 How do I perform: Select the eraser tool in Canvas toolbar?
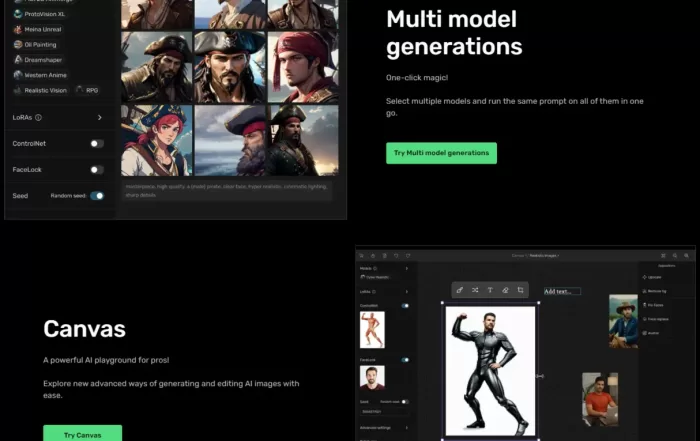[505, 290]
